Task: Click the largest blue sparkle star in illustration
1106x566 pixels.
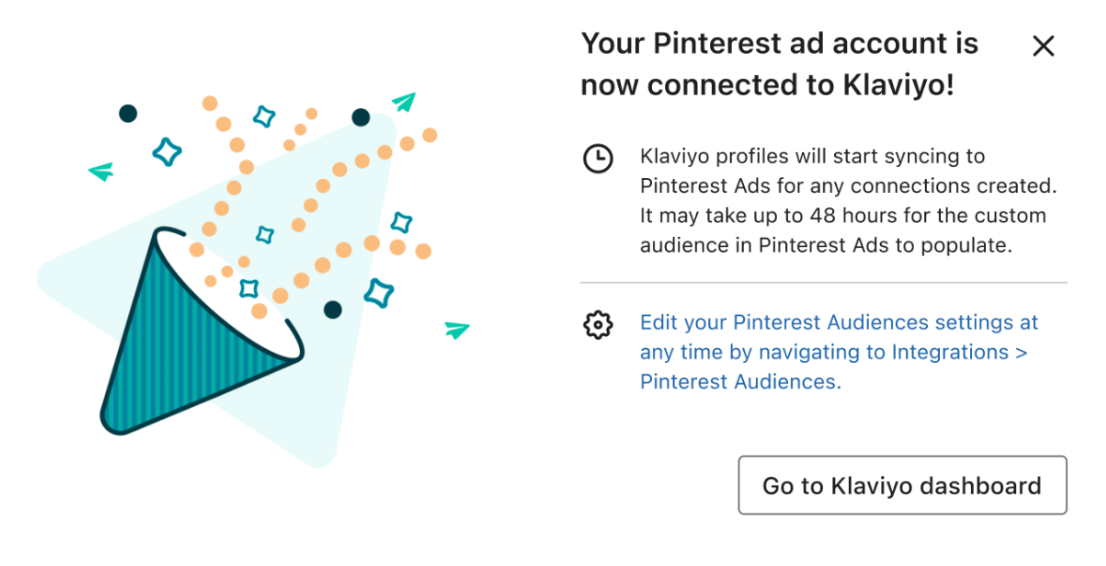Action: tap(167, 152)
